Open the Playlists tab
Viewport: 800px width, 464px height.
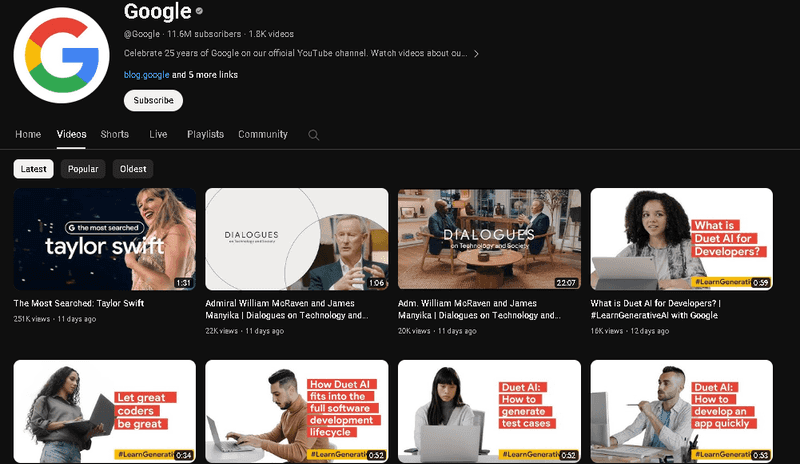coord(205,134)
